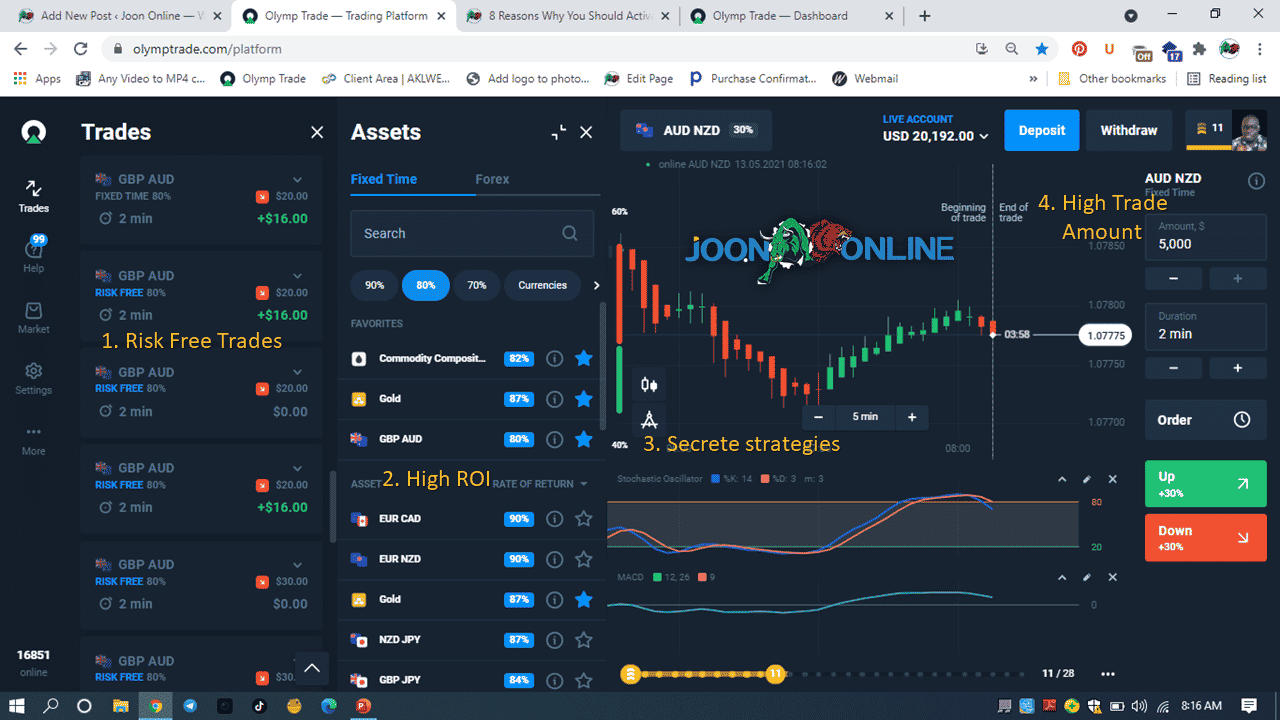Collapse the MACD panel
The width and height of the screenshot is (1280, 720).
[1062, 577]
